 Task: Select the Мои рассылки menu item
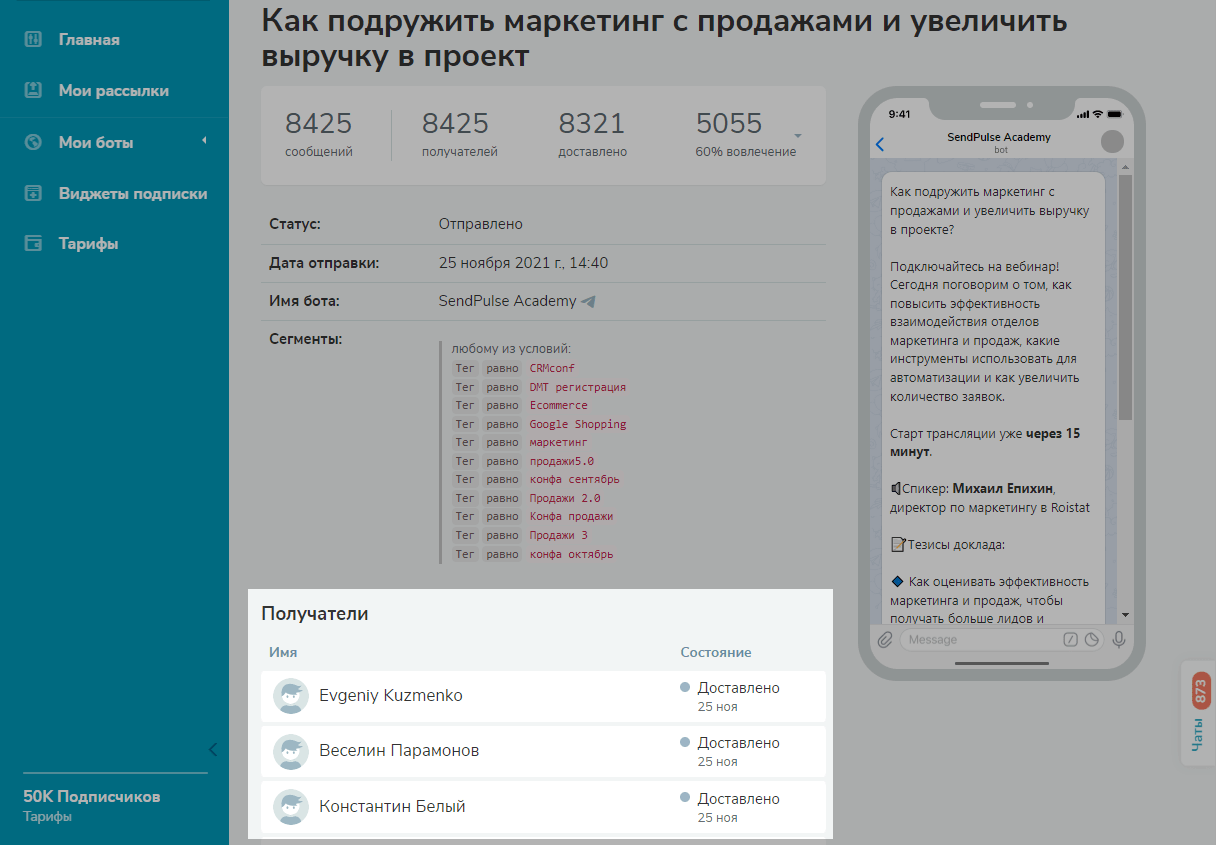point(113,91)
